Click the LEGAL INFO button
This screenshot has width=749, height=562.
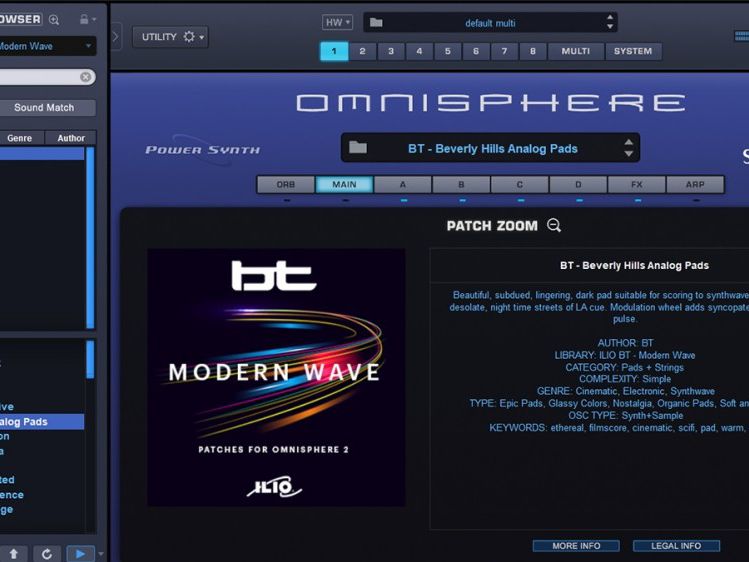(676, 546)
